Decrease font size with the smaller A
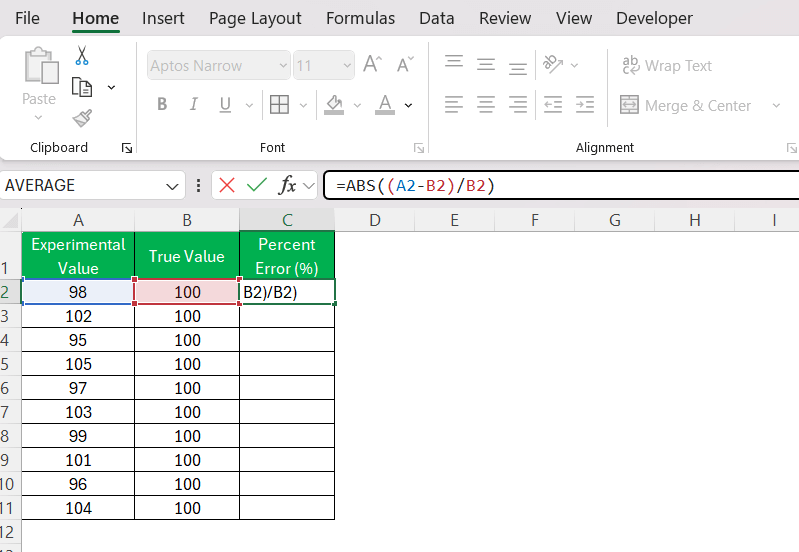The image size is (799, 552). click(x=405, y=65)
